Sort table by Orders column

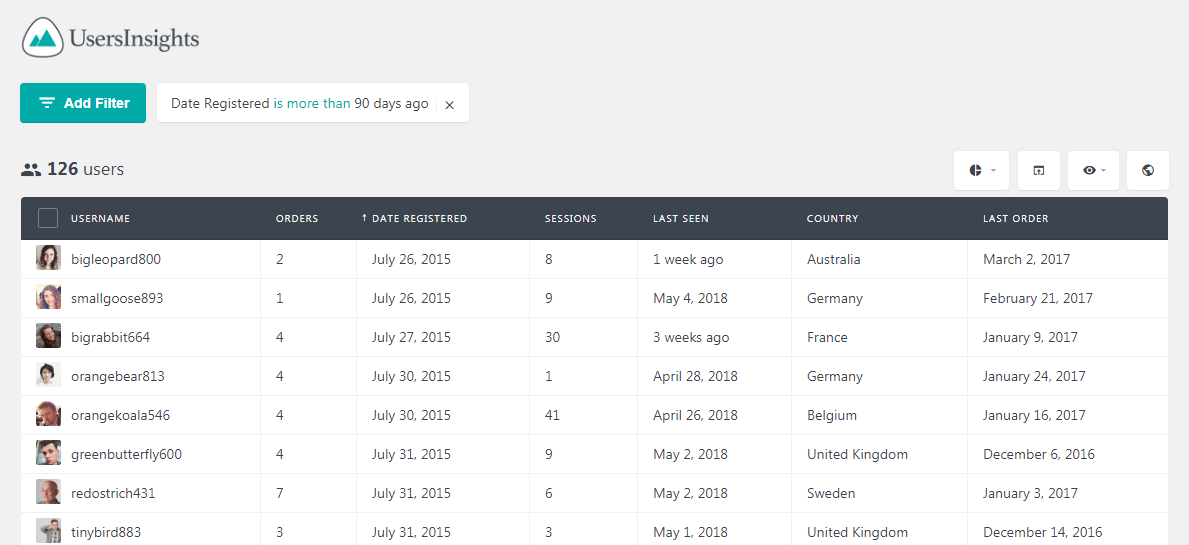pos(296,218)
